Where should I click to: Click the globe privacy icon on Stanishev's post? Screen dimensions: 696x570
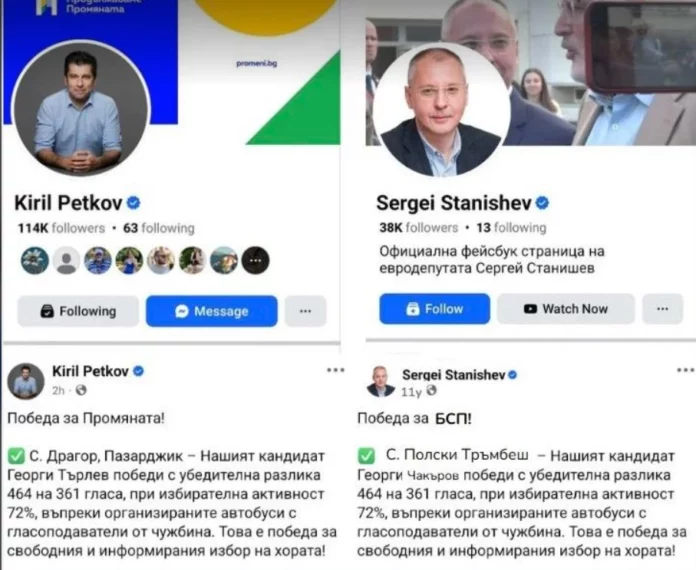pyautogui.click(x=431, y=391)
